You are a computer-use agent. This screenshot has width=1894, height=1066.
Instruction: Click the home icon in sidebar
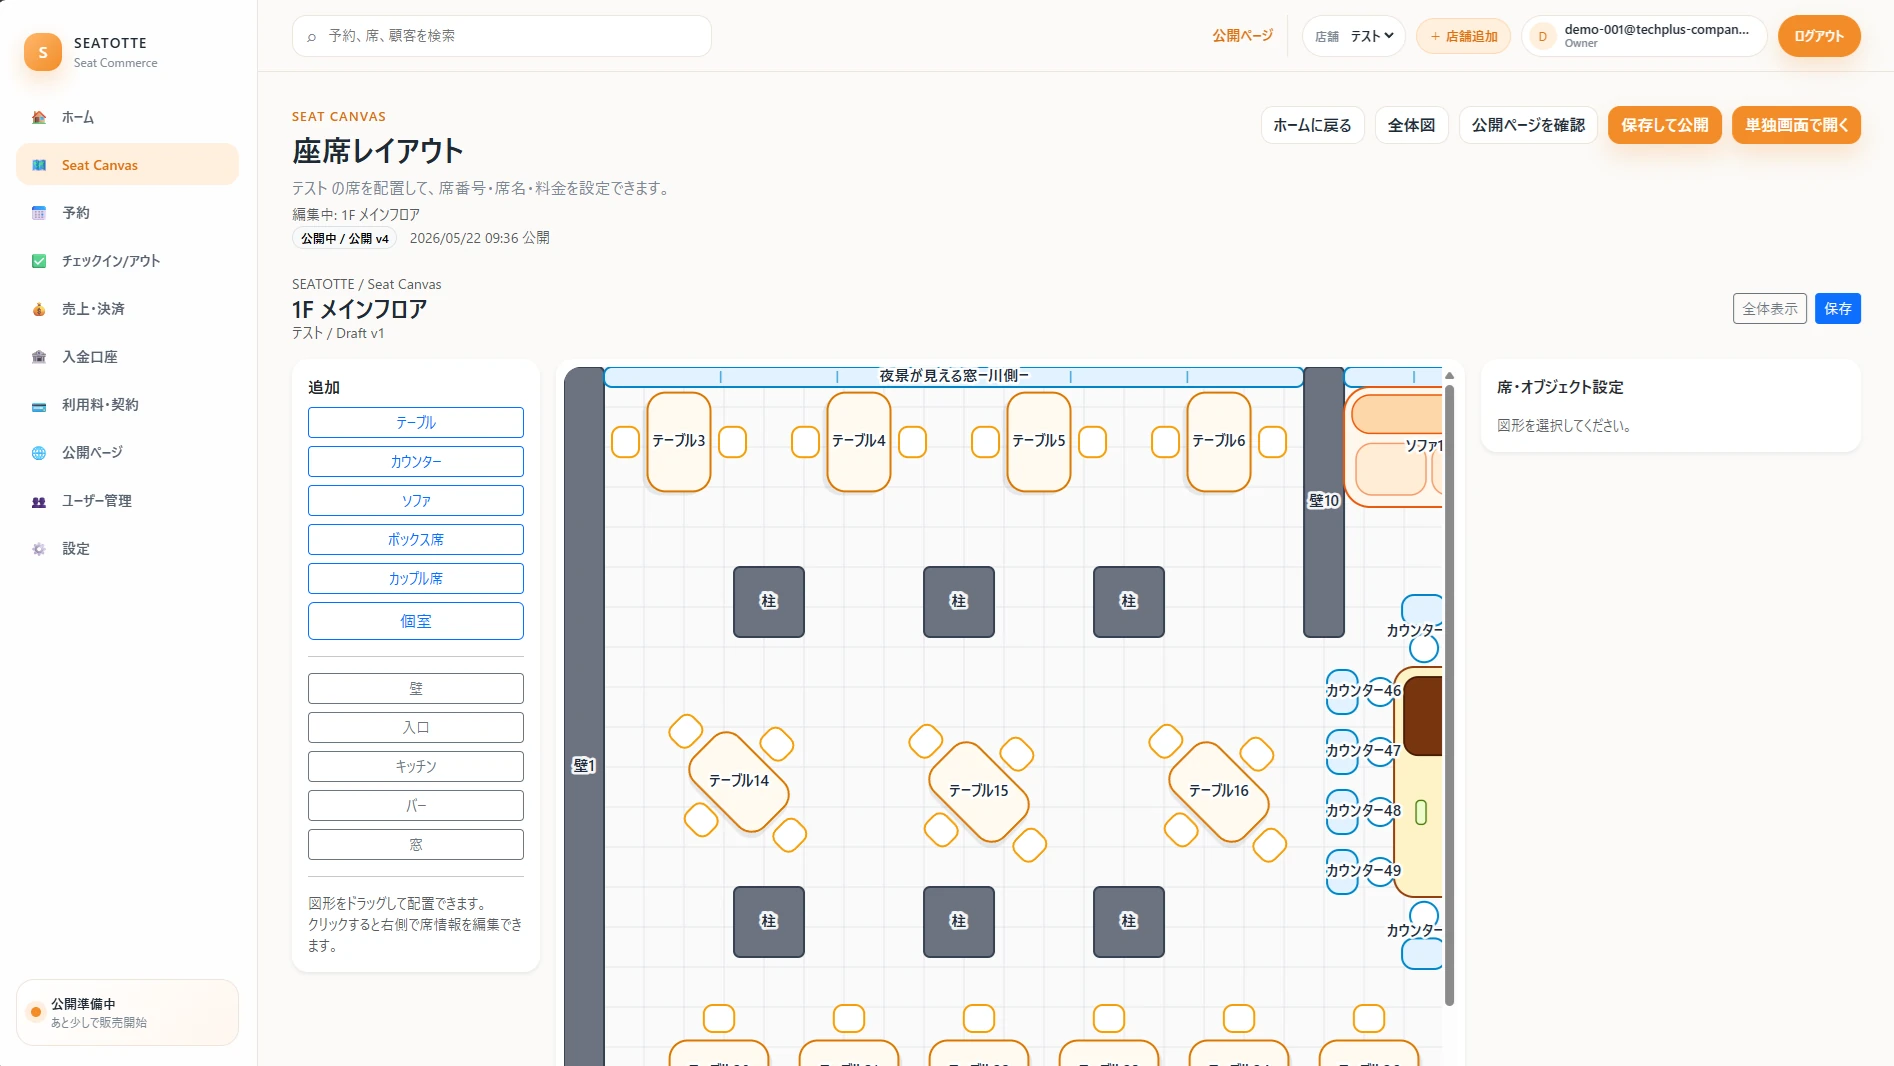[39, 117]
